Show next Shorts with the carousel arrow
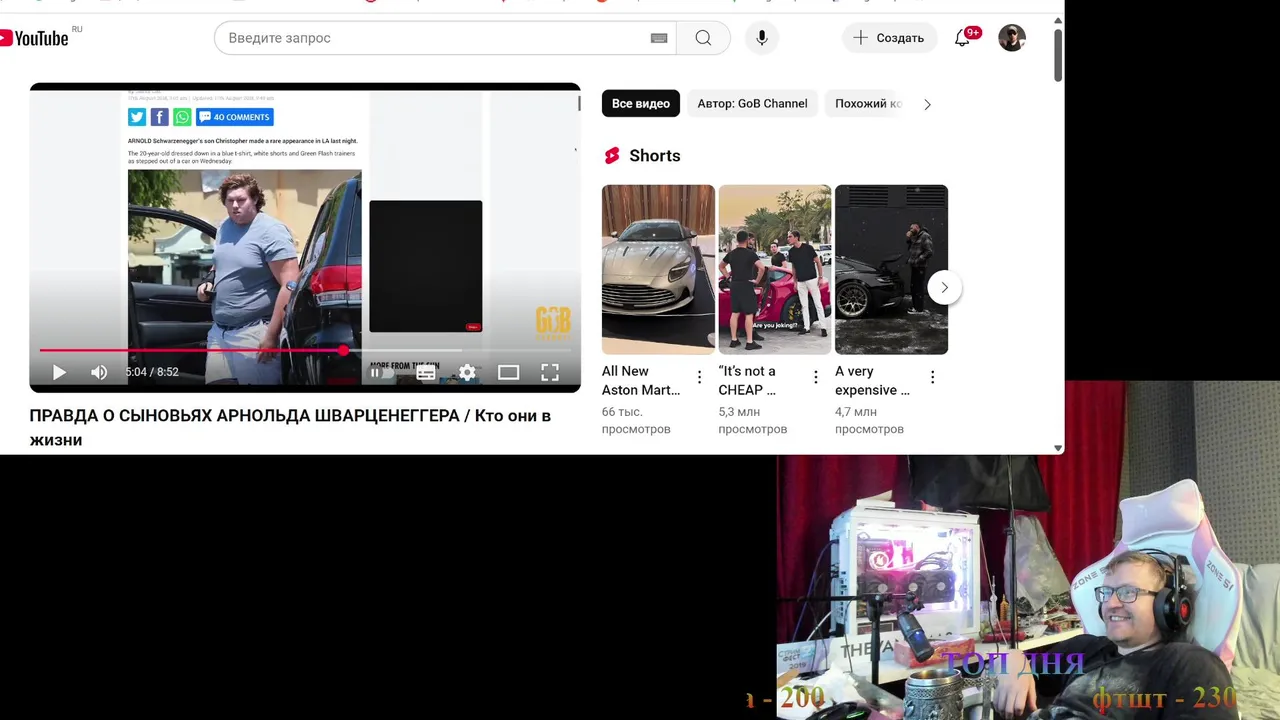Screen dimensions: 1280x720 click(x=944, y=288)
